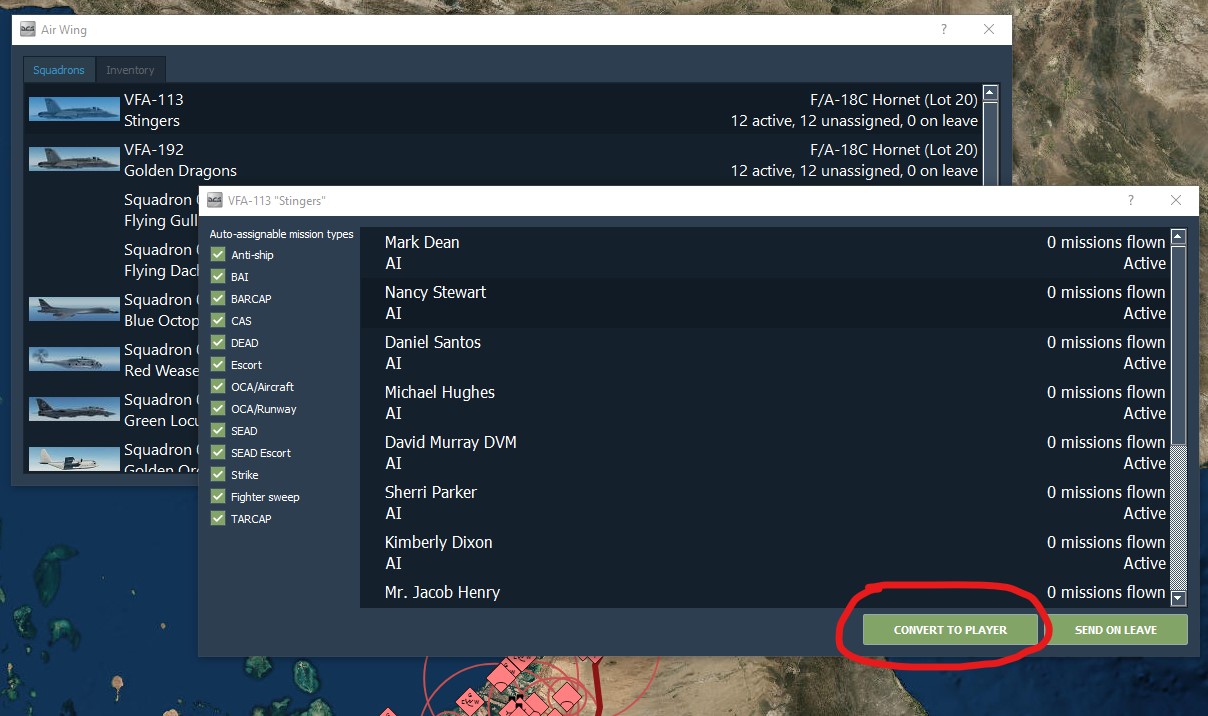This screenshot has width=1208, height=716.
Task: Click Auto-assignable mission types label
Action: tap(282, 234)
